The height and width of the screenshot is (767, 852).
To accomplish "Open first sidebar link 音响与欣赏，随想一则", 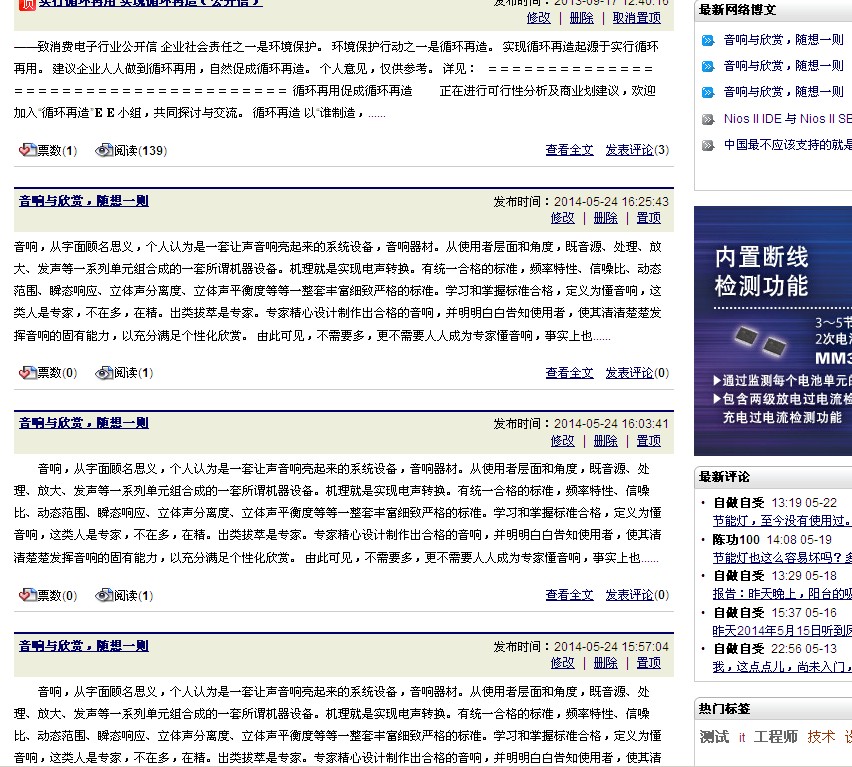I will point(784,40).
